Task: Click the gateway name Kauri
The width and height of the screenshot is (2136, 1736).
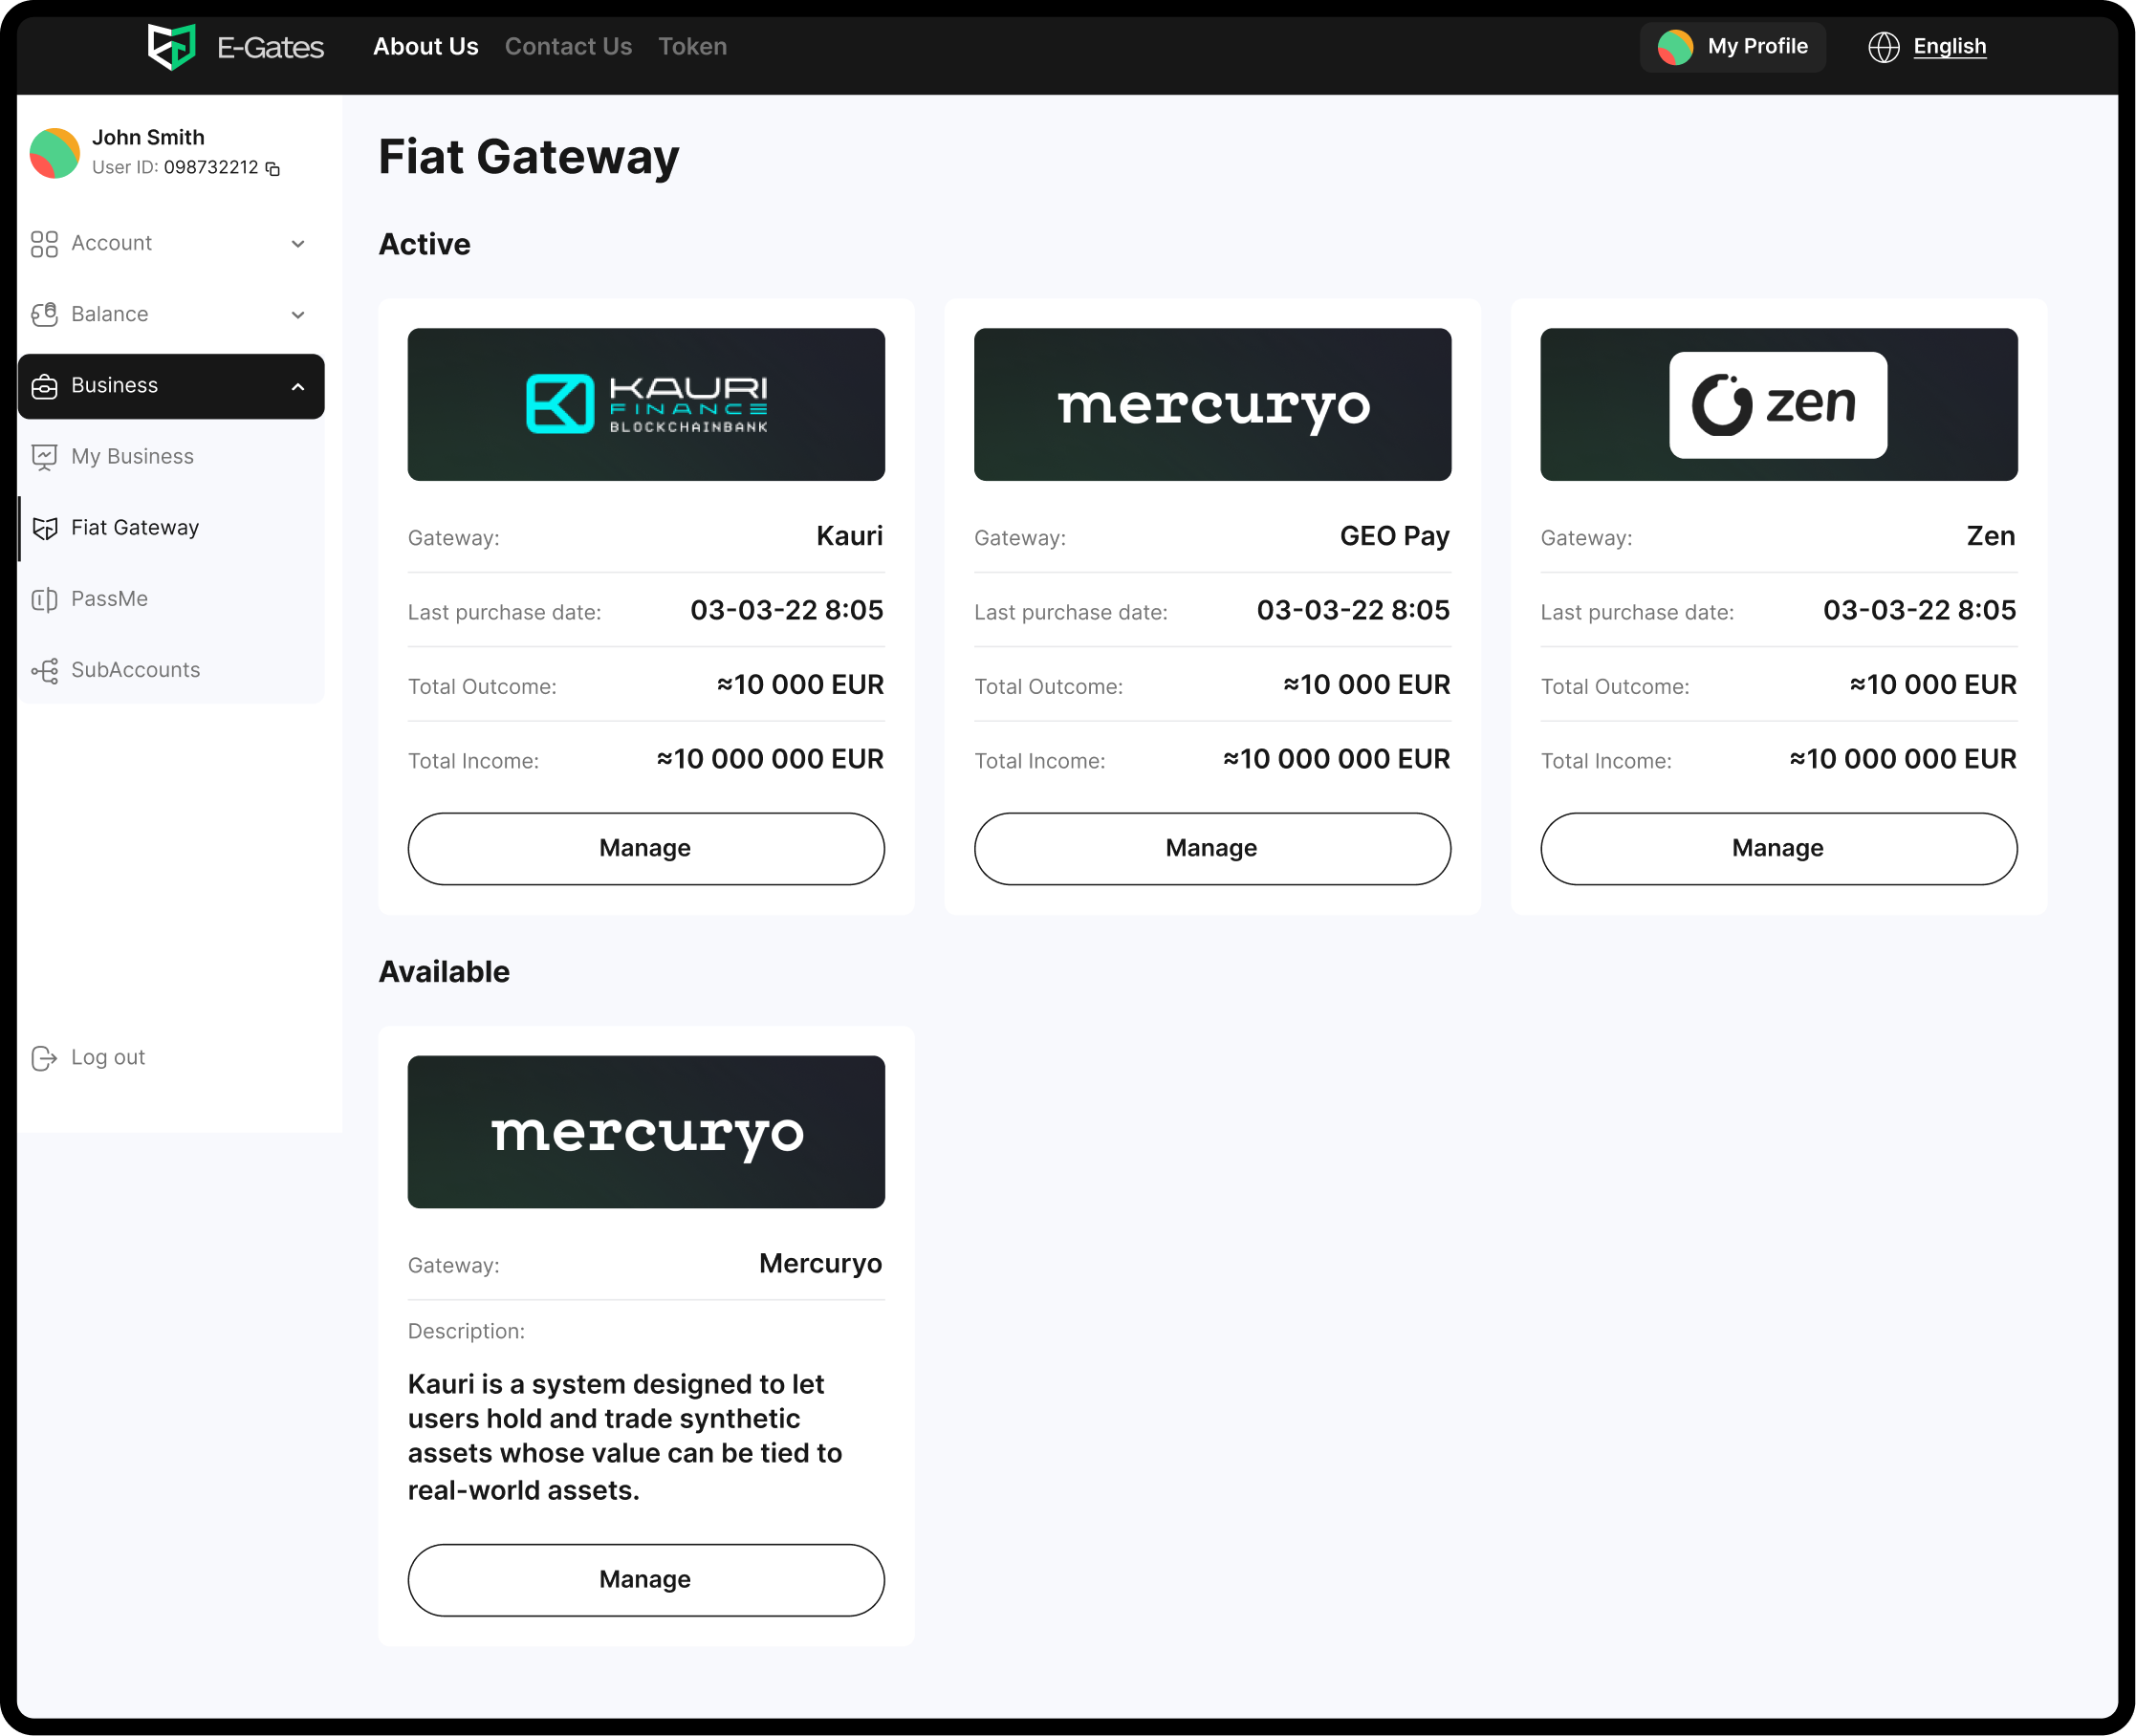Action: [850, 536]
